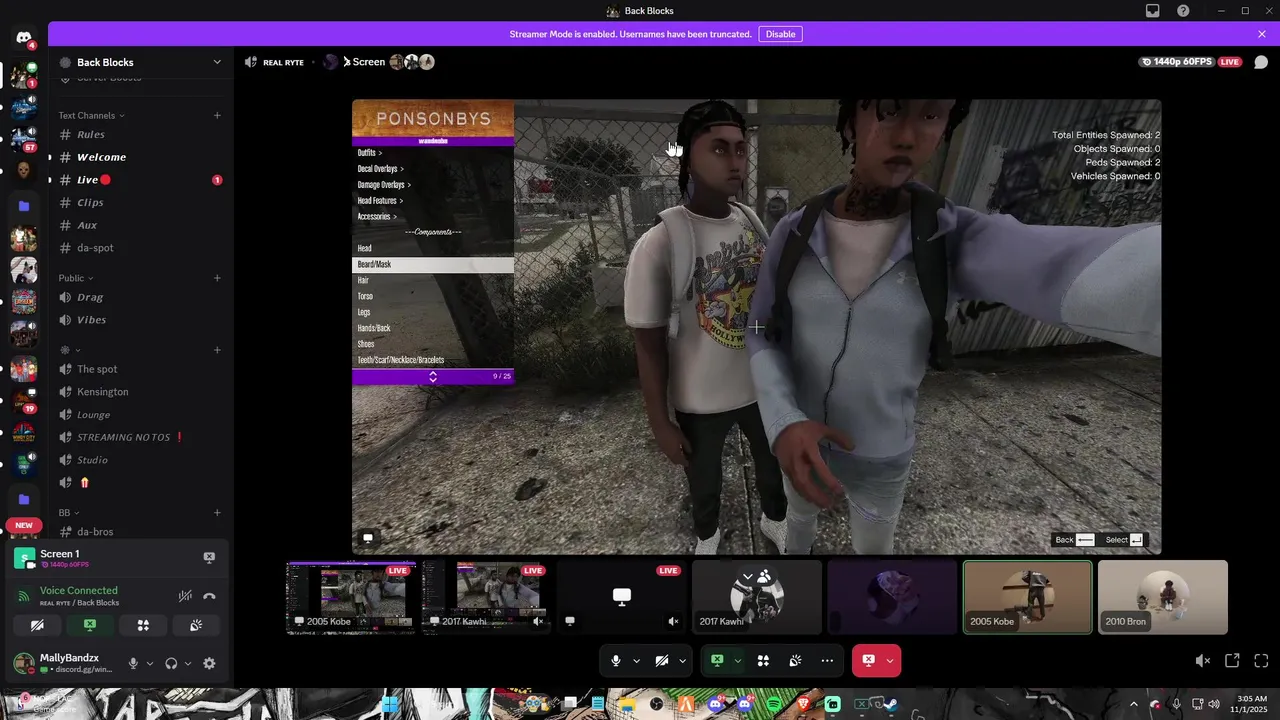Open the Rules text channel

click(140, 135)
